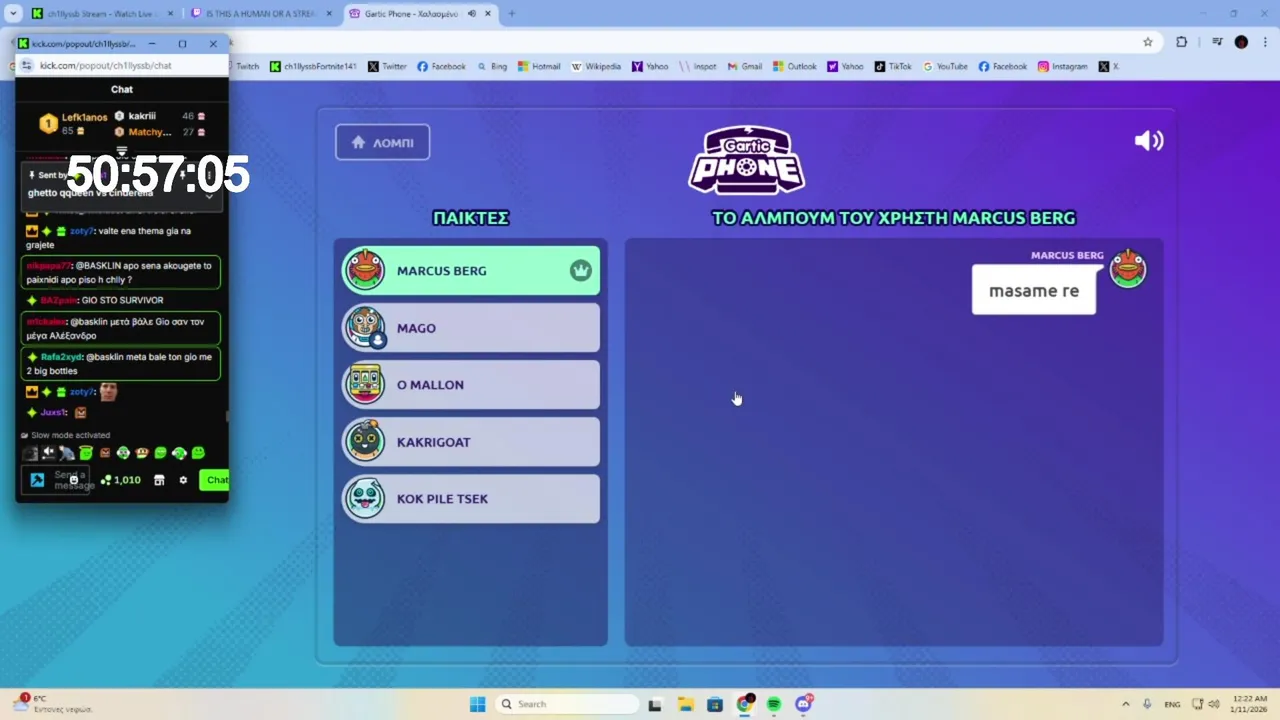Click the ENG language indicator
This screenshot has width=1280, height=720.
pyautogui.click(x=1171, y=704)
